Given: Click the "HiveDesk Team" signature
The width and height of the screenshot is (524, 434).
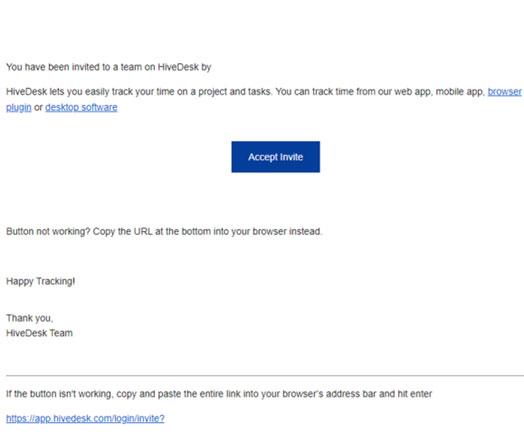Looking at the screenshot, I should click(x=39, y=333).
